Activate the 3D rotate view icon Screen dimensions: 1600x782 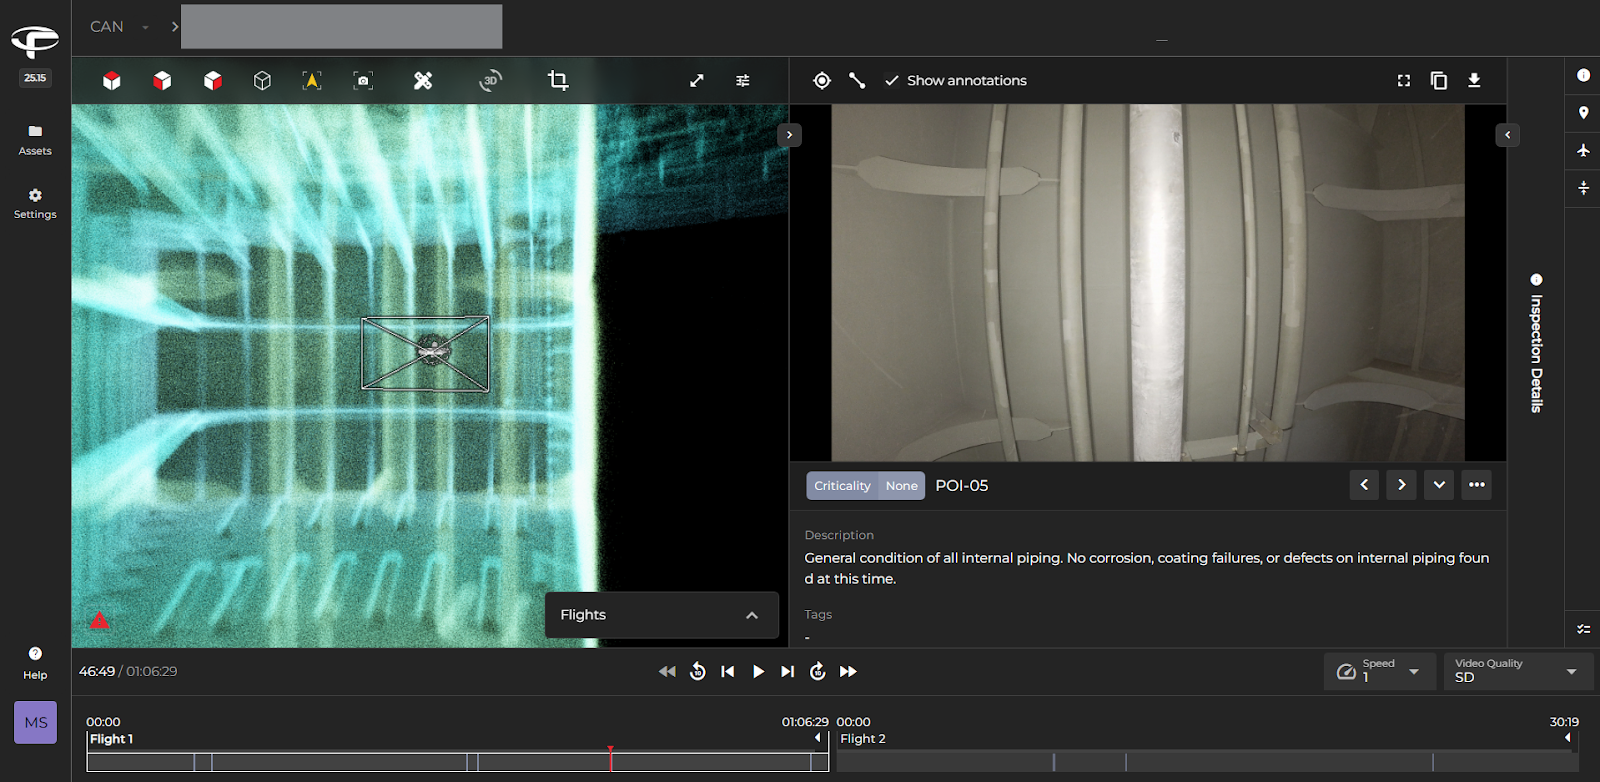490,81
